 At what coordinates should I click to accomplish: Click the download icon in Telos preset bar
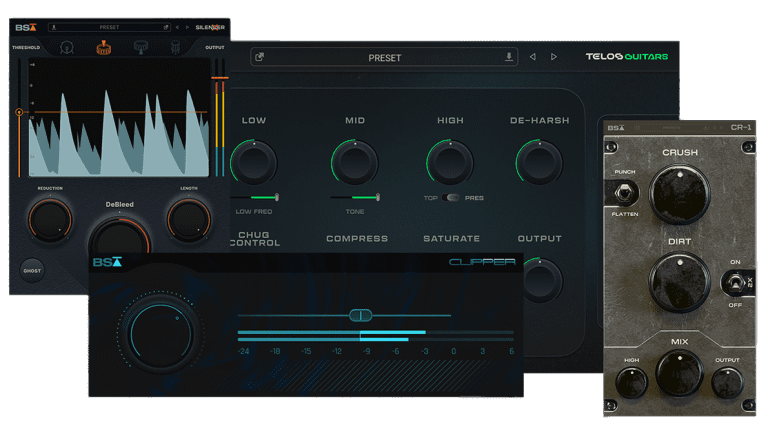509,57
